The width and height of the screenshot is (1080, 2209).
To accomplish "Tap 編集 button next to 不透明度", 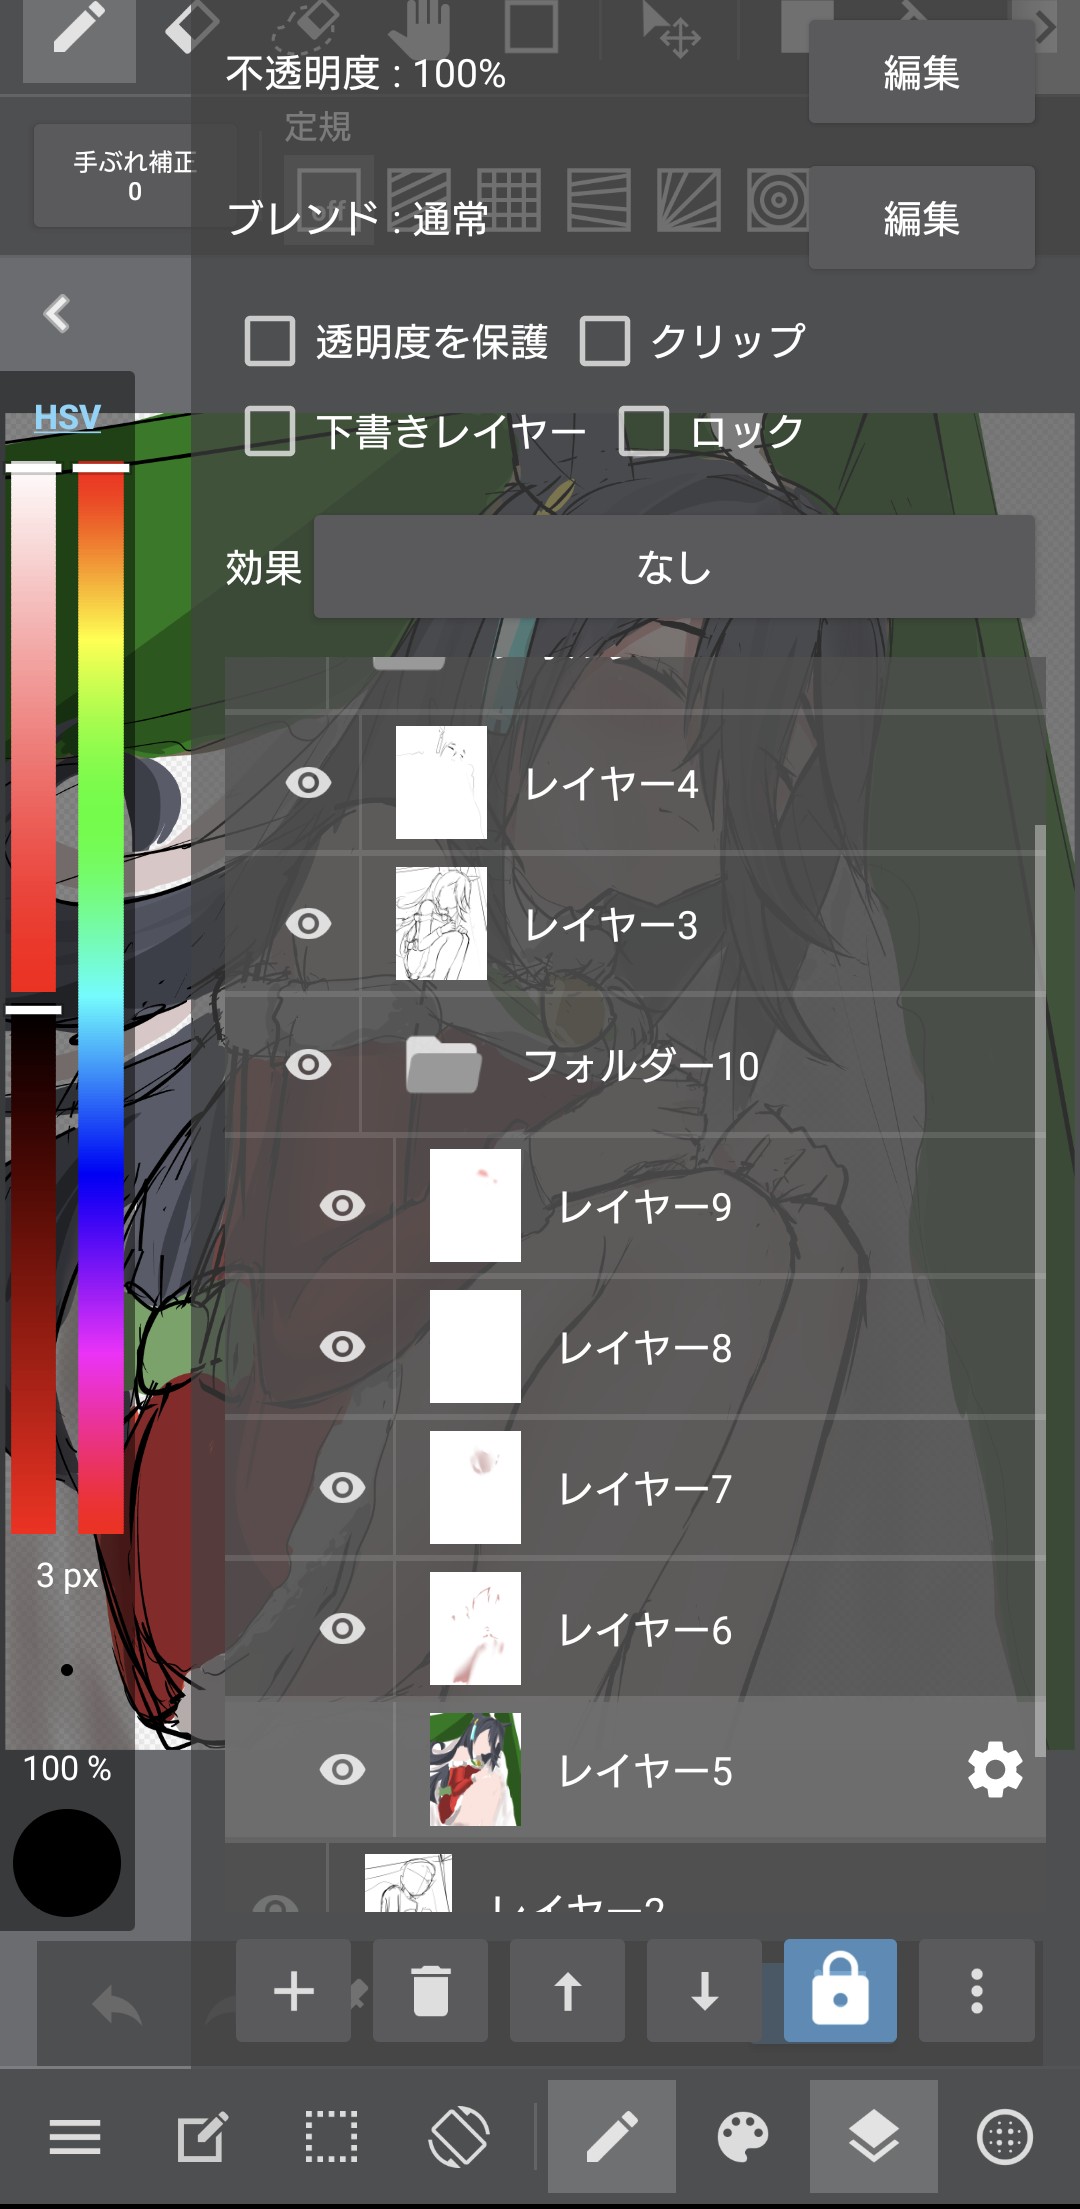I will pyautogui.click(x=922, y=73).
